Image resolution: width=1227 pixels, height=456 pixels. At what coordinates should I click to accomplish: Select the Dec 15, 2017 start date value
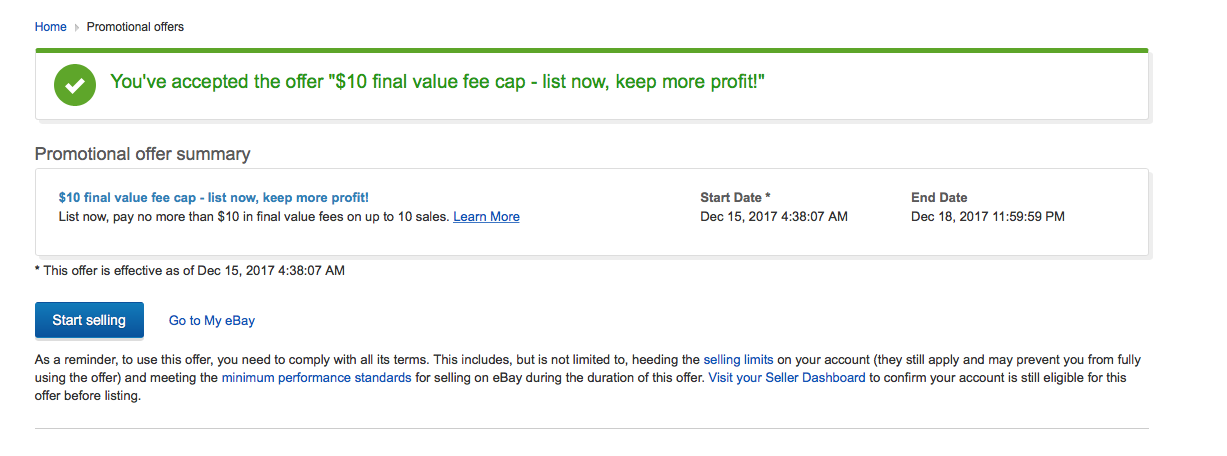pos(774,217)
